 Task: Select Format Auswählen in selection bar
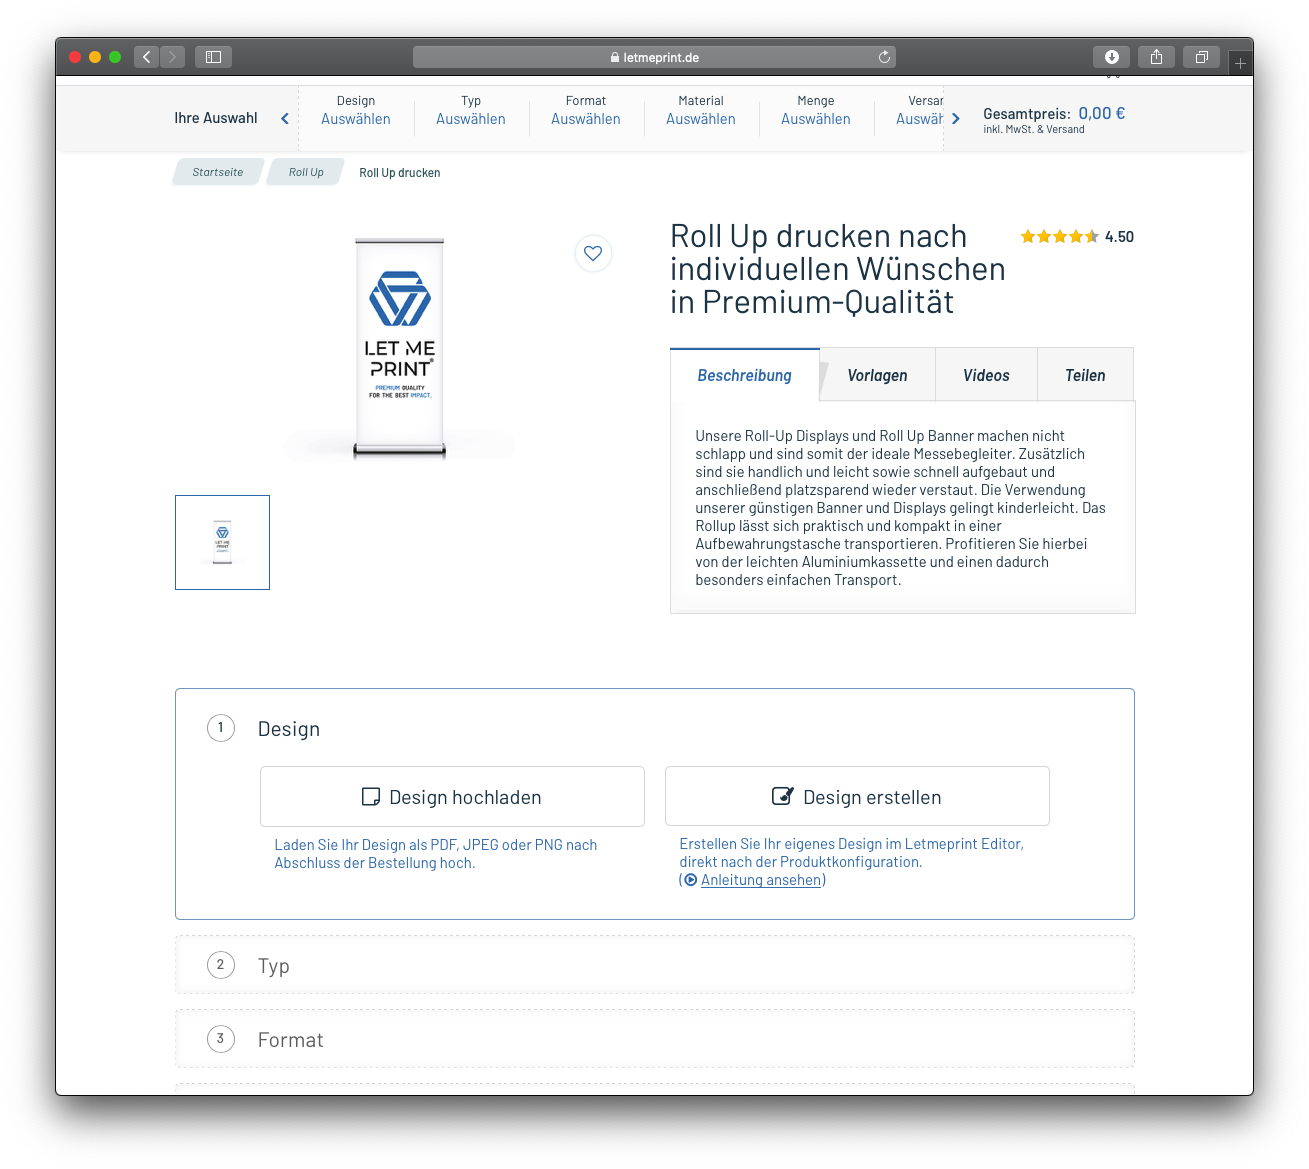[586, 110]
